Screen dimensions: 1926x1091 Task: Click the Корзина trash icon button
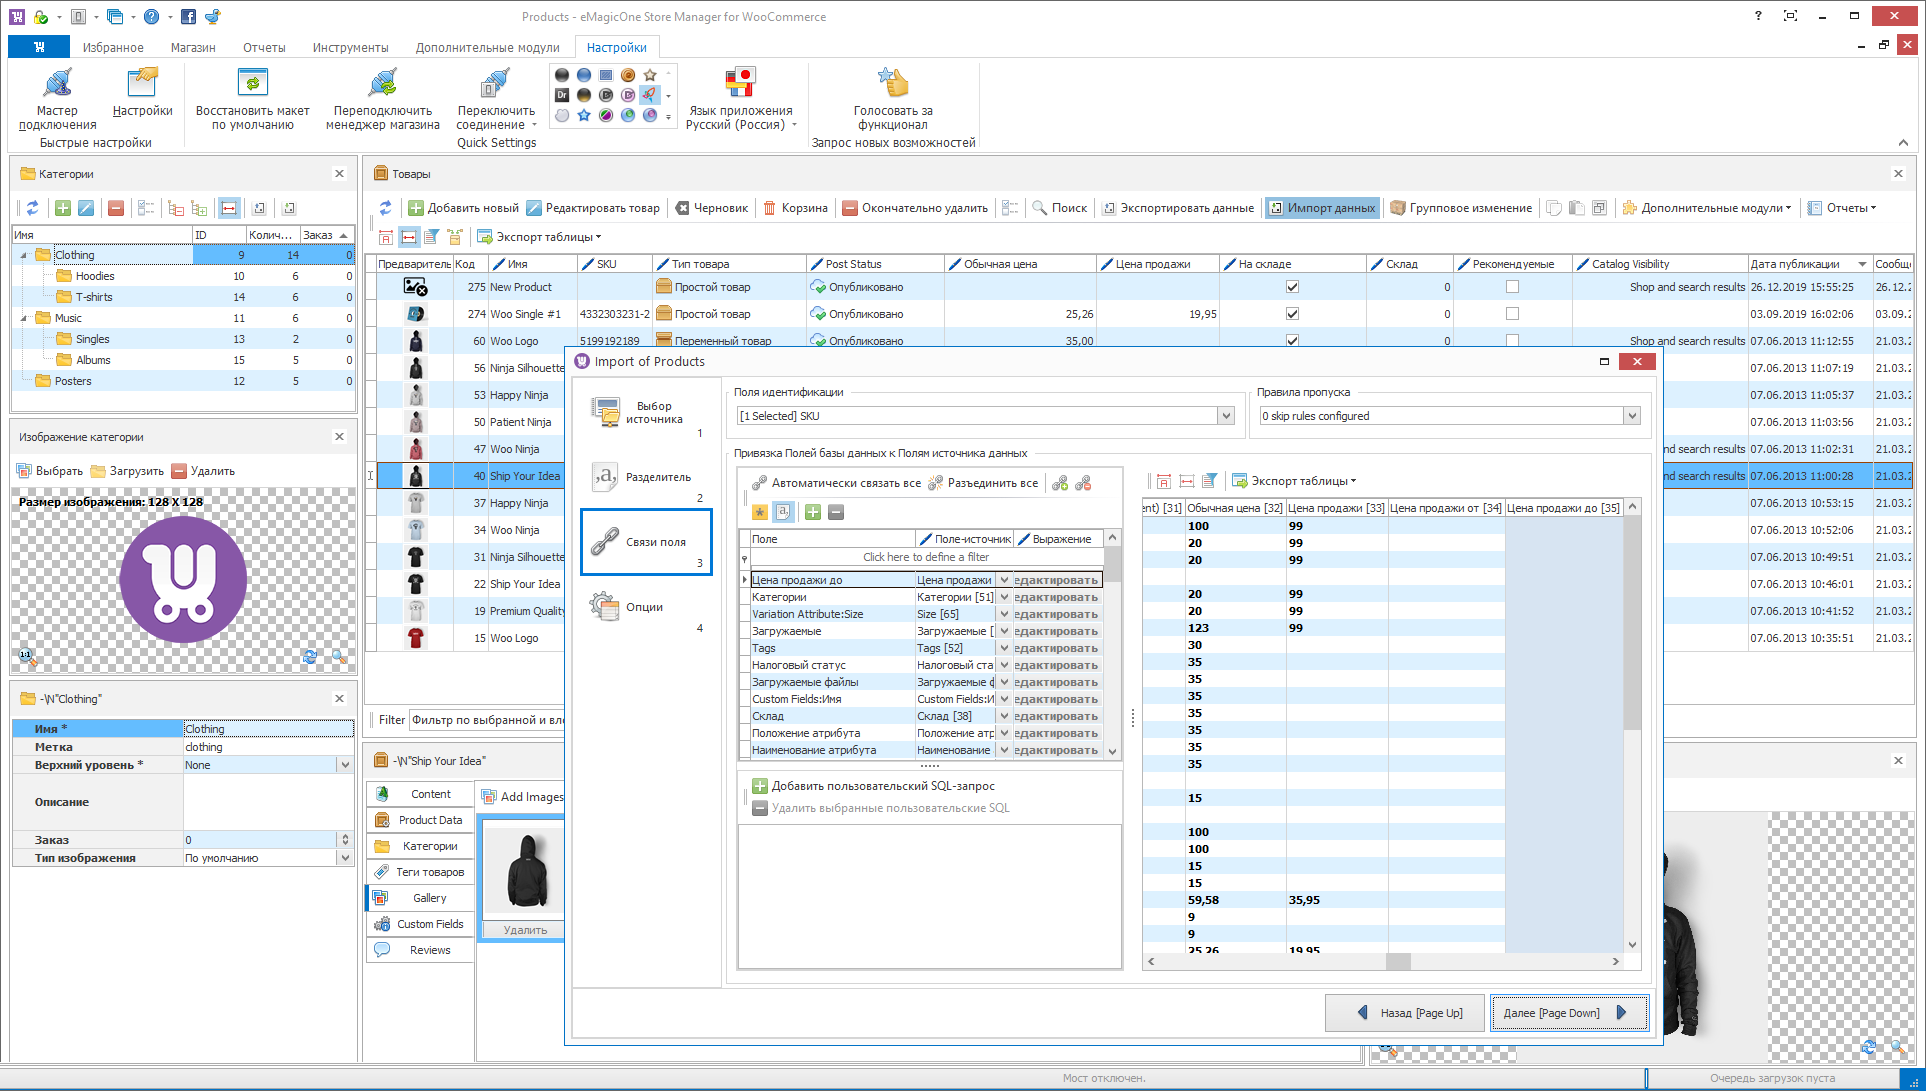coord(796,208)
